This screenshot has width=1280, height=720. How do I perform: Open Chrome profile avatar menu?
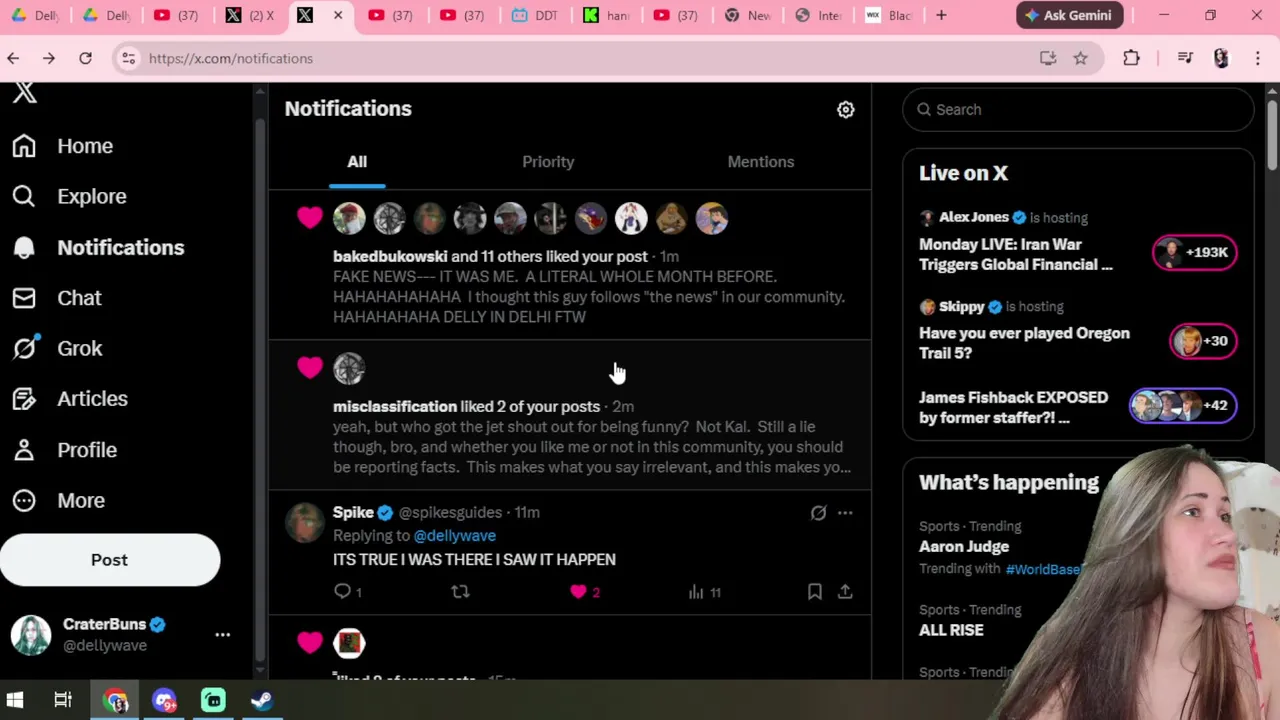tap(1221, 58)
